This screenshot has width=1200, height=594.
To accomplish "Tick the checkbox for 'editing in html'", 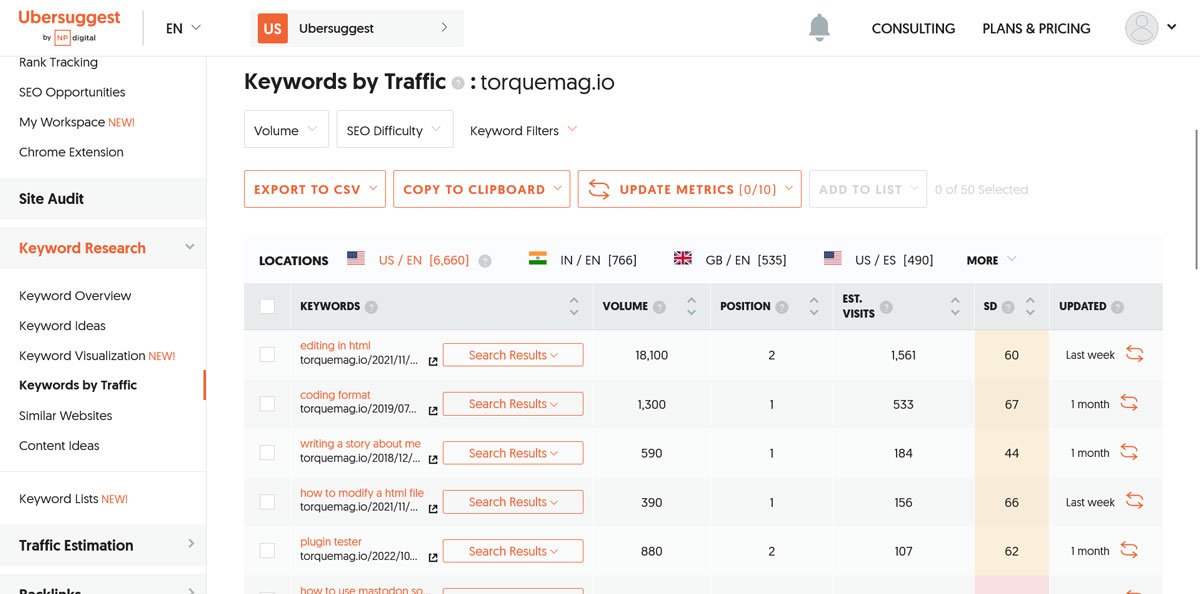I will (267, 354).
